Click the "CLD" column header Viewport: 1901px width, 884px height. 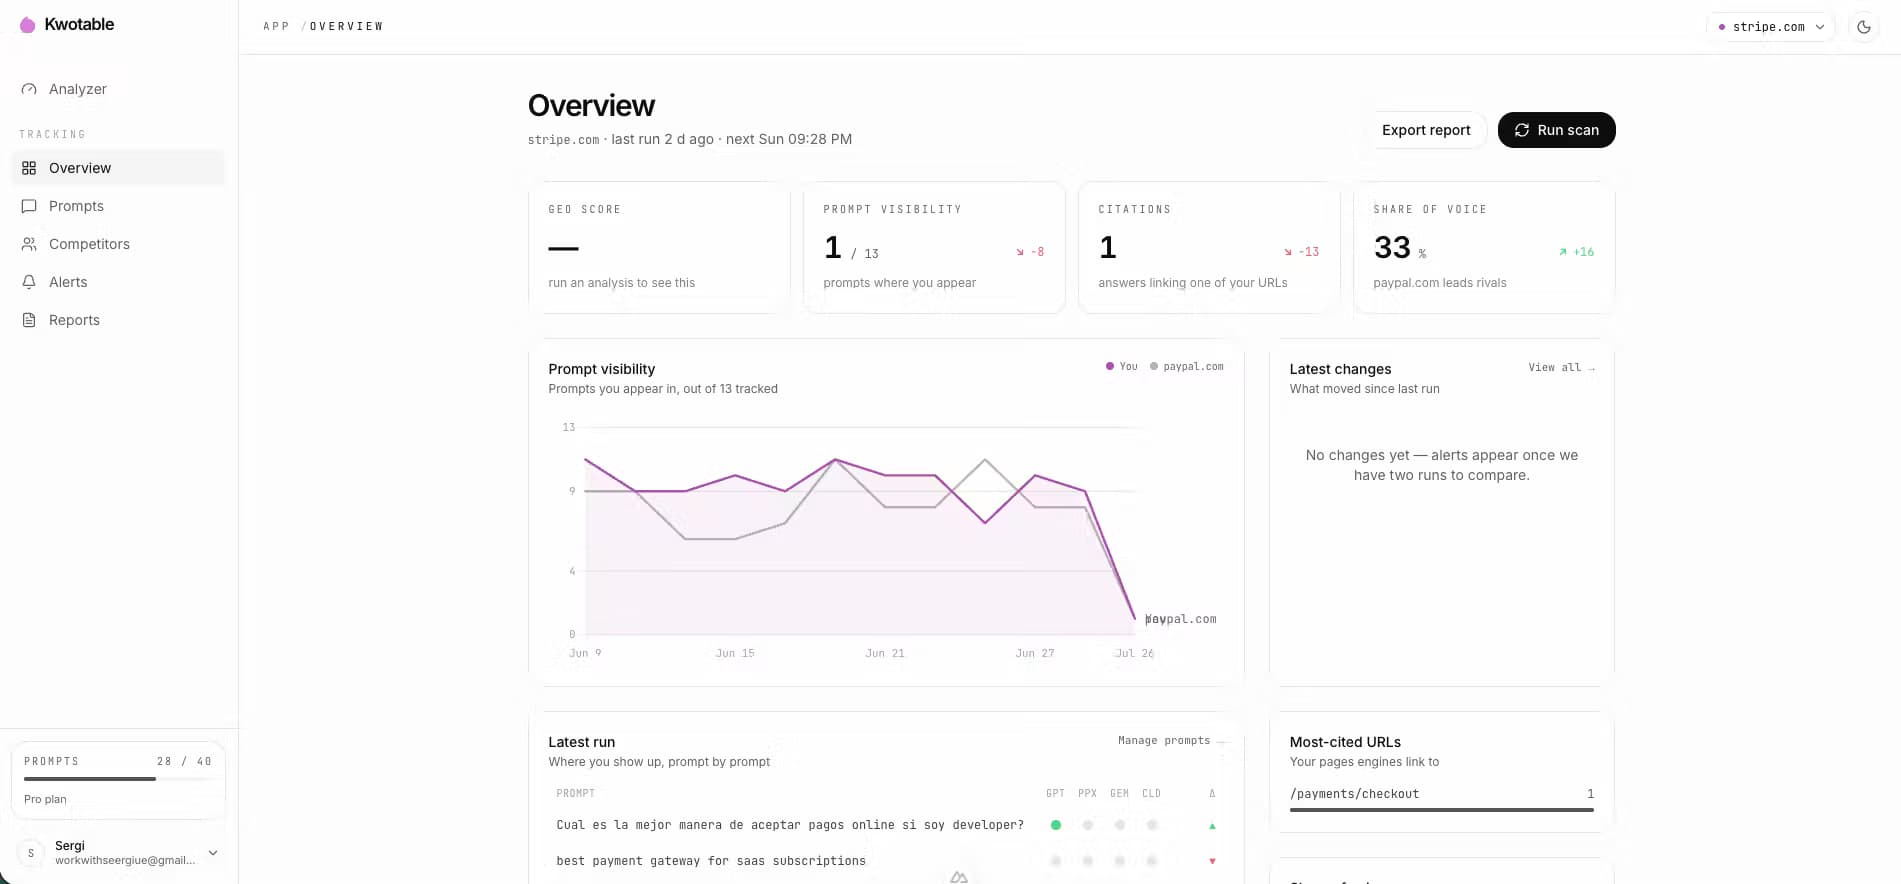point(1151,793)
